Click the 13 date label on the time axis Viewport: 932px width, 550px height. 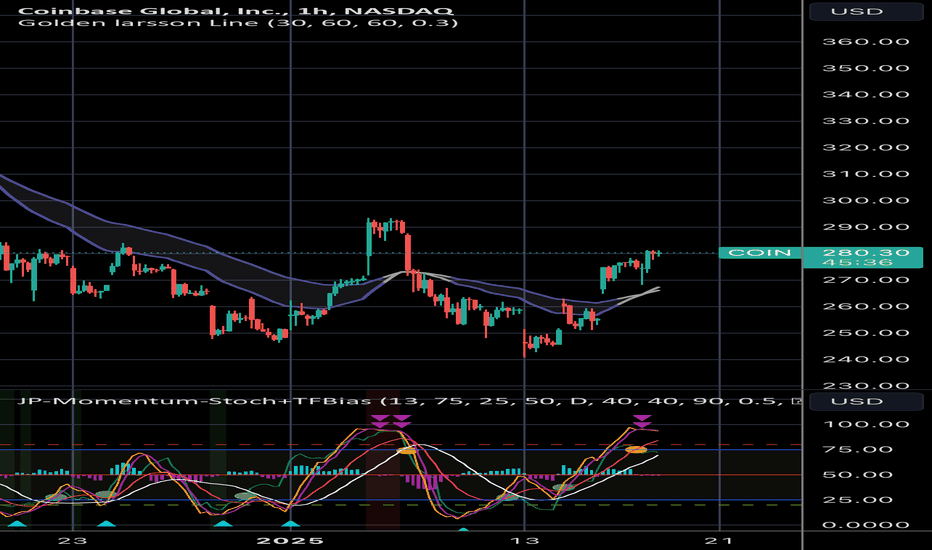[x=525, y=540]
